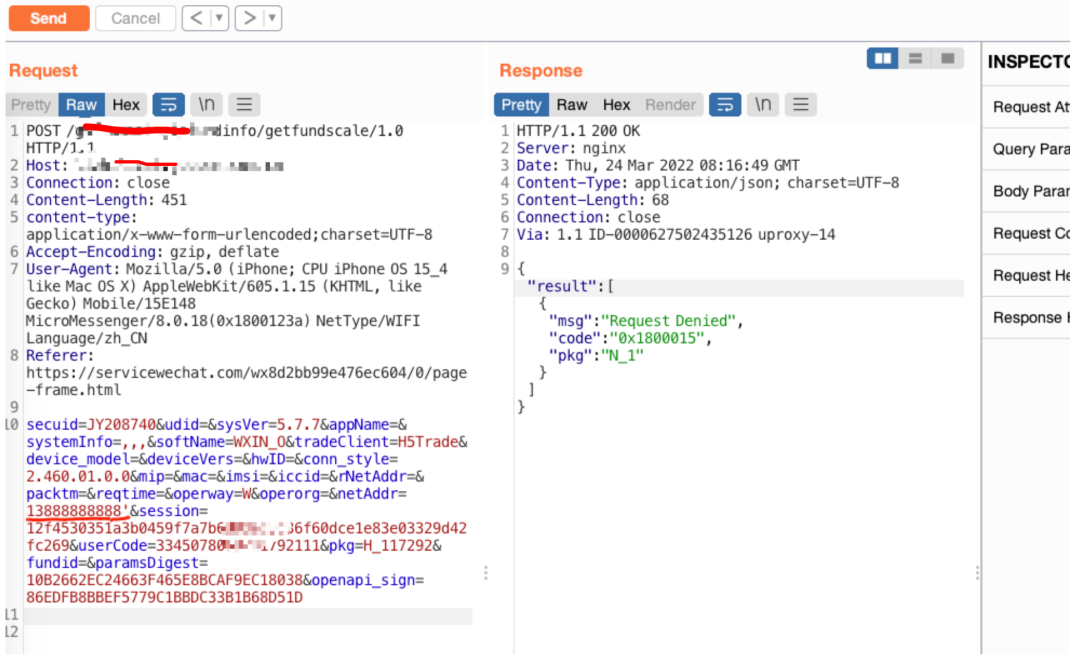Click the "N_1" pkg value

click(623, 355)
